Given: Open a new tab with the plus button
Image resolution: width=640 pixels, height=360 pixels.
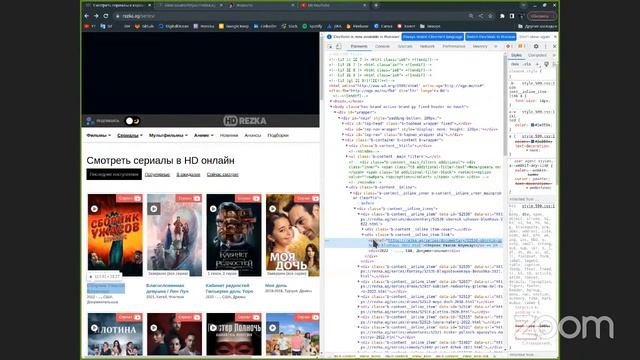Looking at the screenshot, I should [x=376, y=5].
